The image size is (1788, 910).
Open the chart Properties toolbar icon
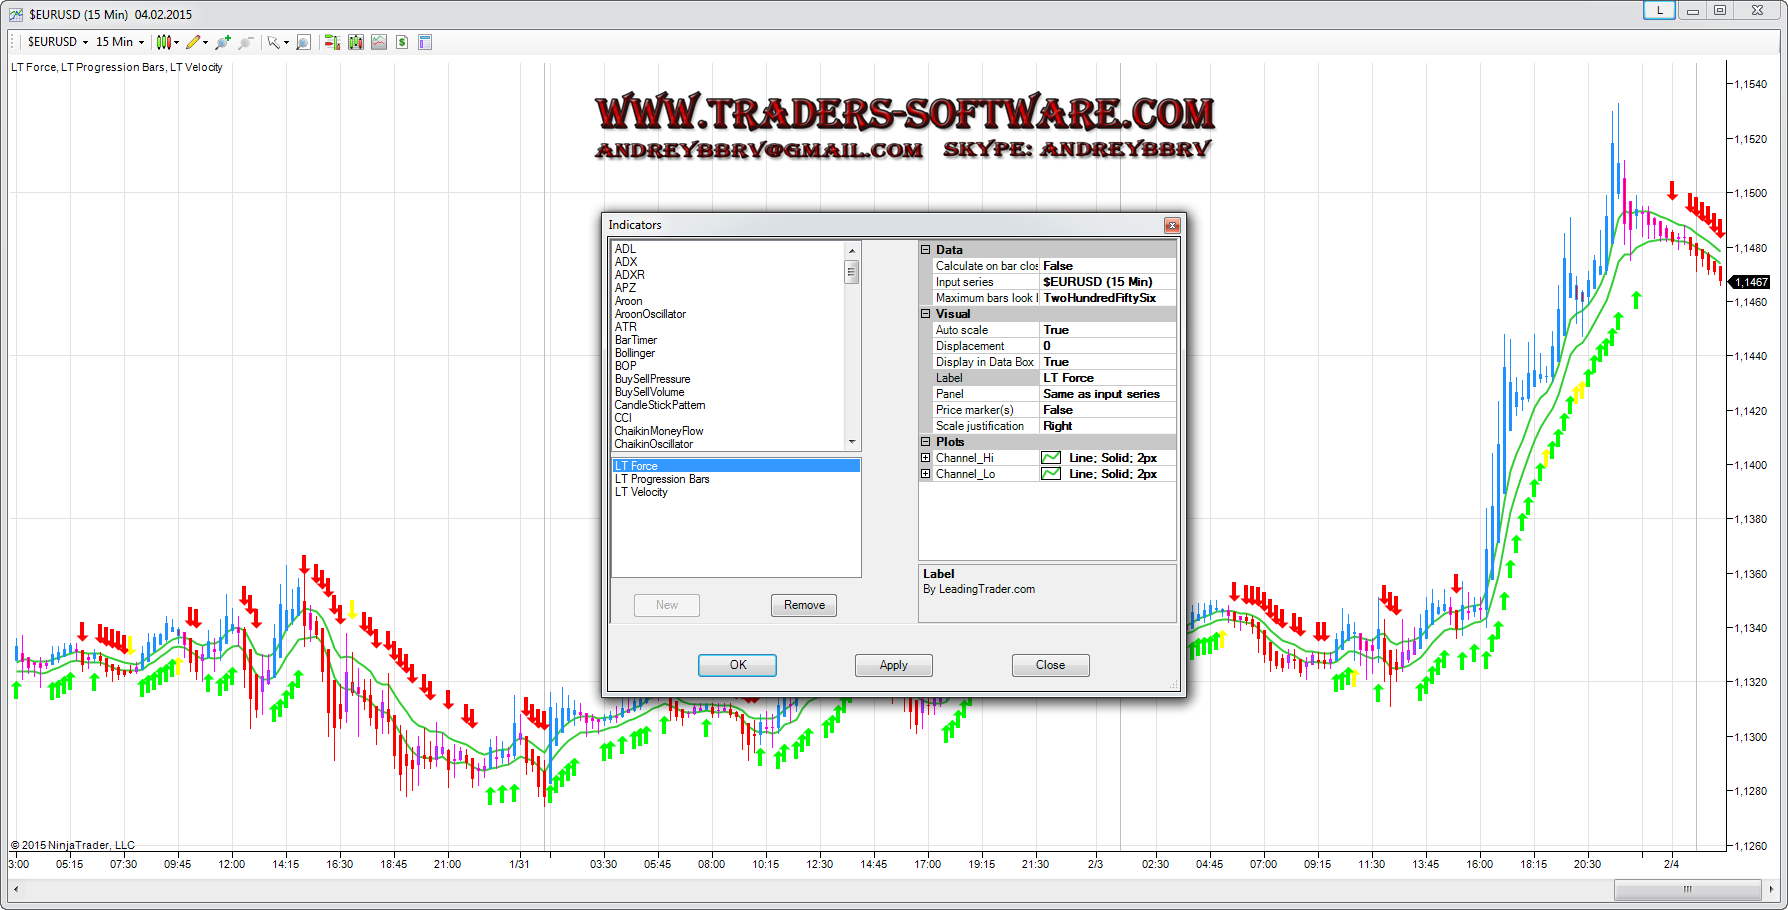coord(425,42)
